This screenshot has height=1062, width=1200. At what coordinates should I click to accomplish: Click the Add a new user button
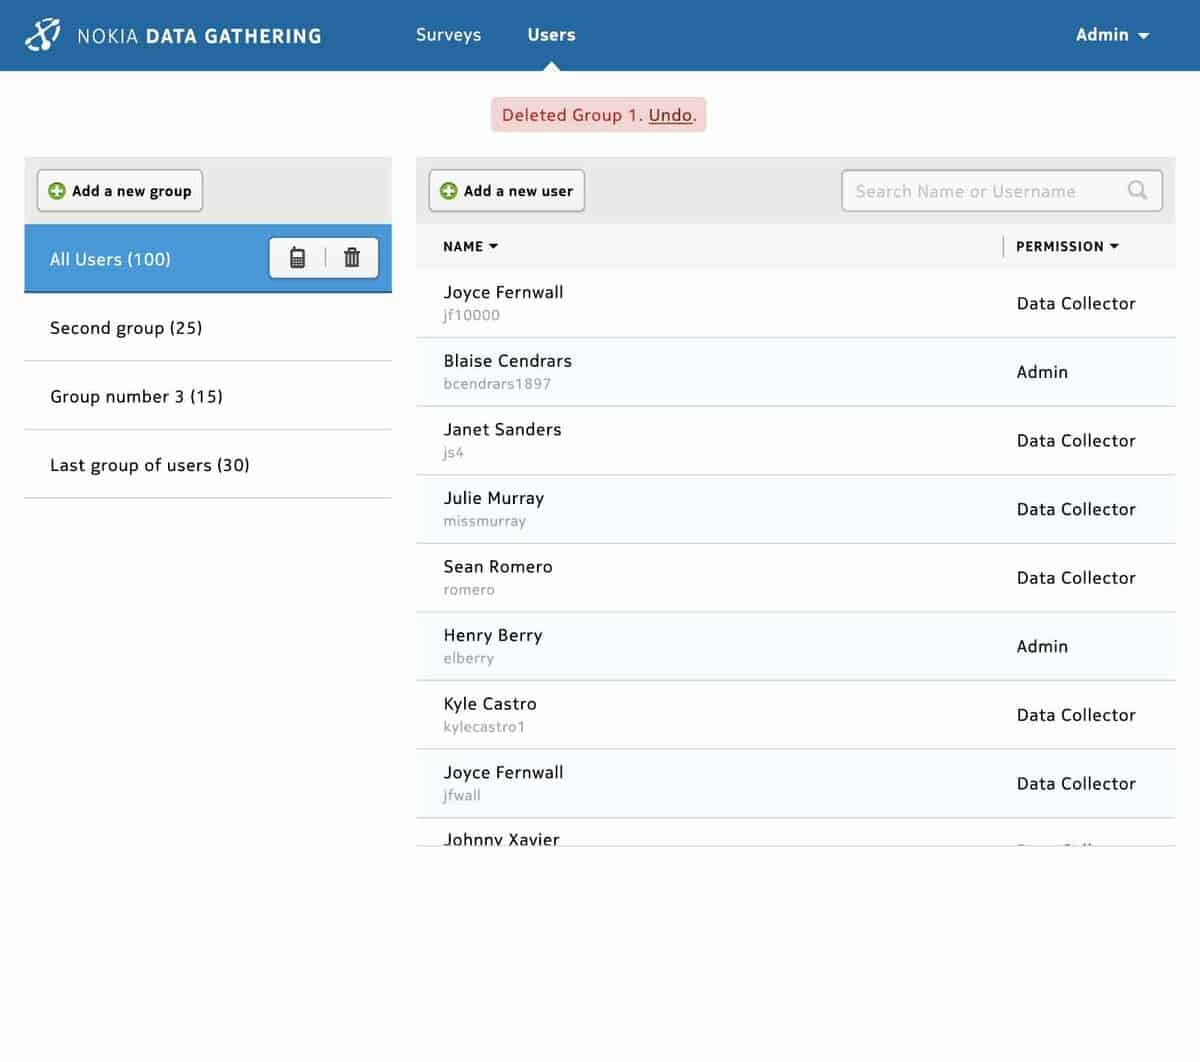507,191
